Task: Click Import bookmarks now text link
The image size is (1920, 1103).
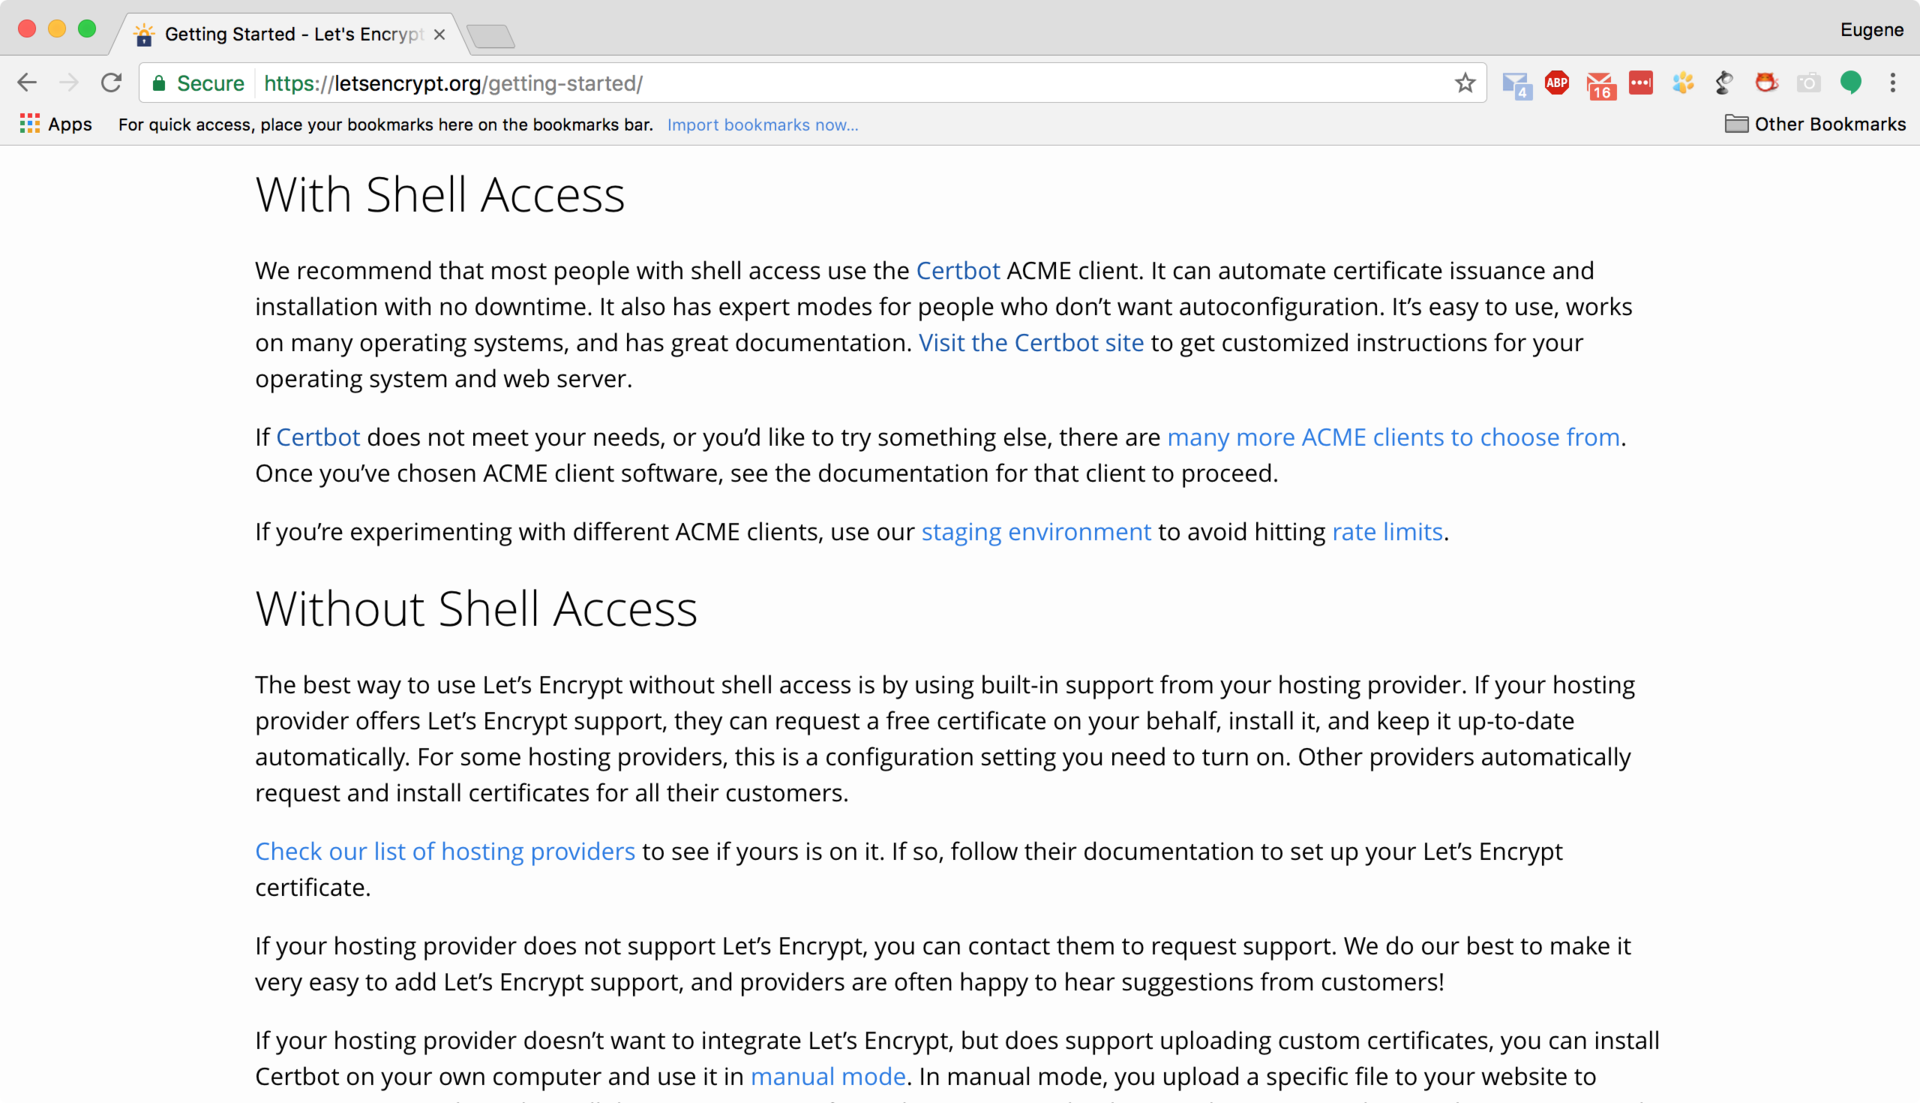Action: [765, 124]
